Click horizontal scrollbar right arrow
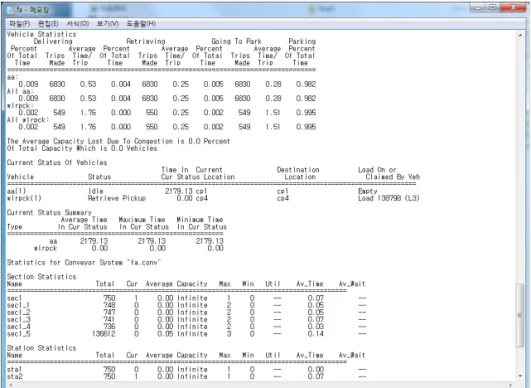Image resolution: width=531 pixels, height=388 pixels. (511, 385)
